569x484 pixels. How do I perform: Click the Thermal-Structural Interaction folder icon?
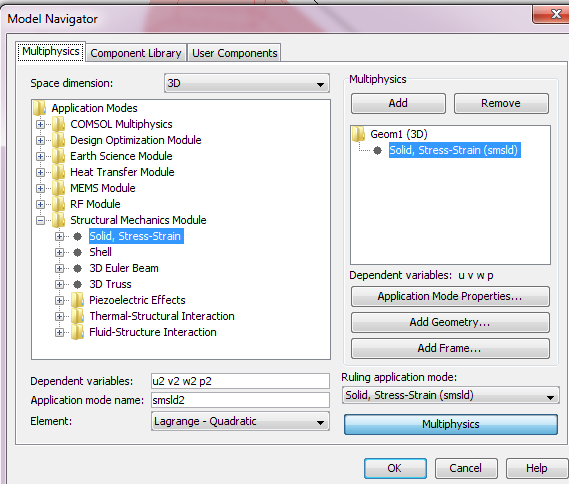click(x=77, y=316)
